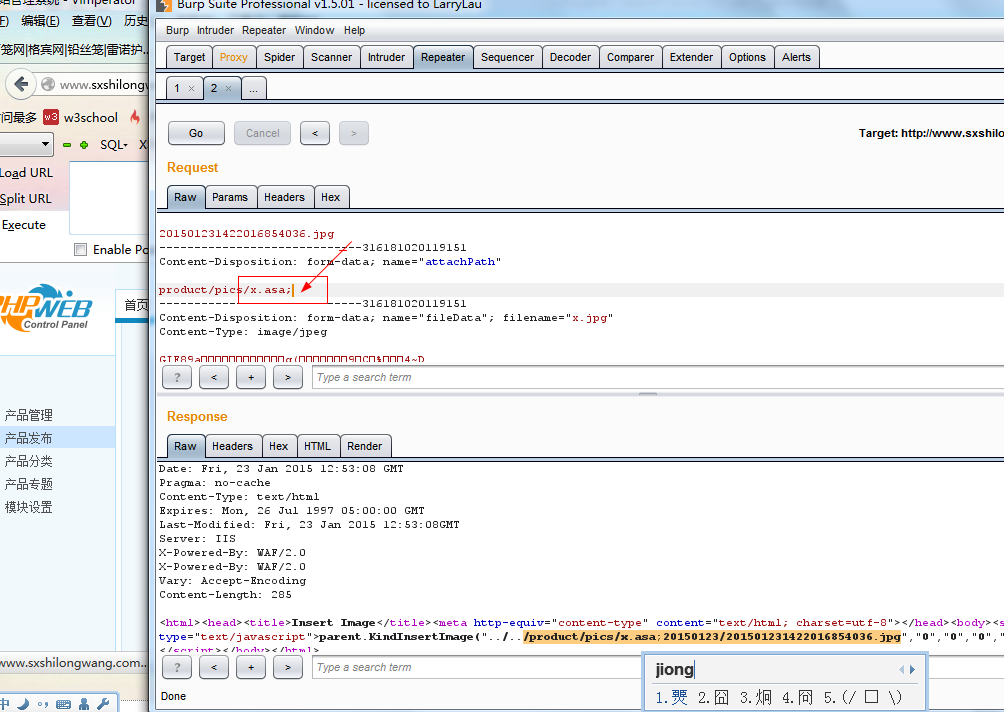
Task: Open the Help menu
Action: coord(354,30)
